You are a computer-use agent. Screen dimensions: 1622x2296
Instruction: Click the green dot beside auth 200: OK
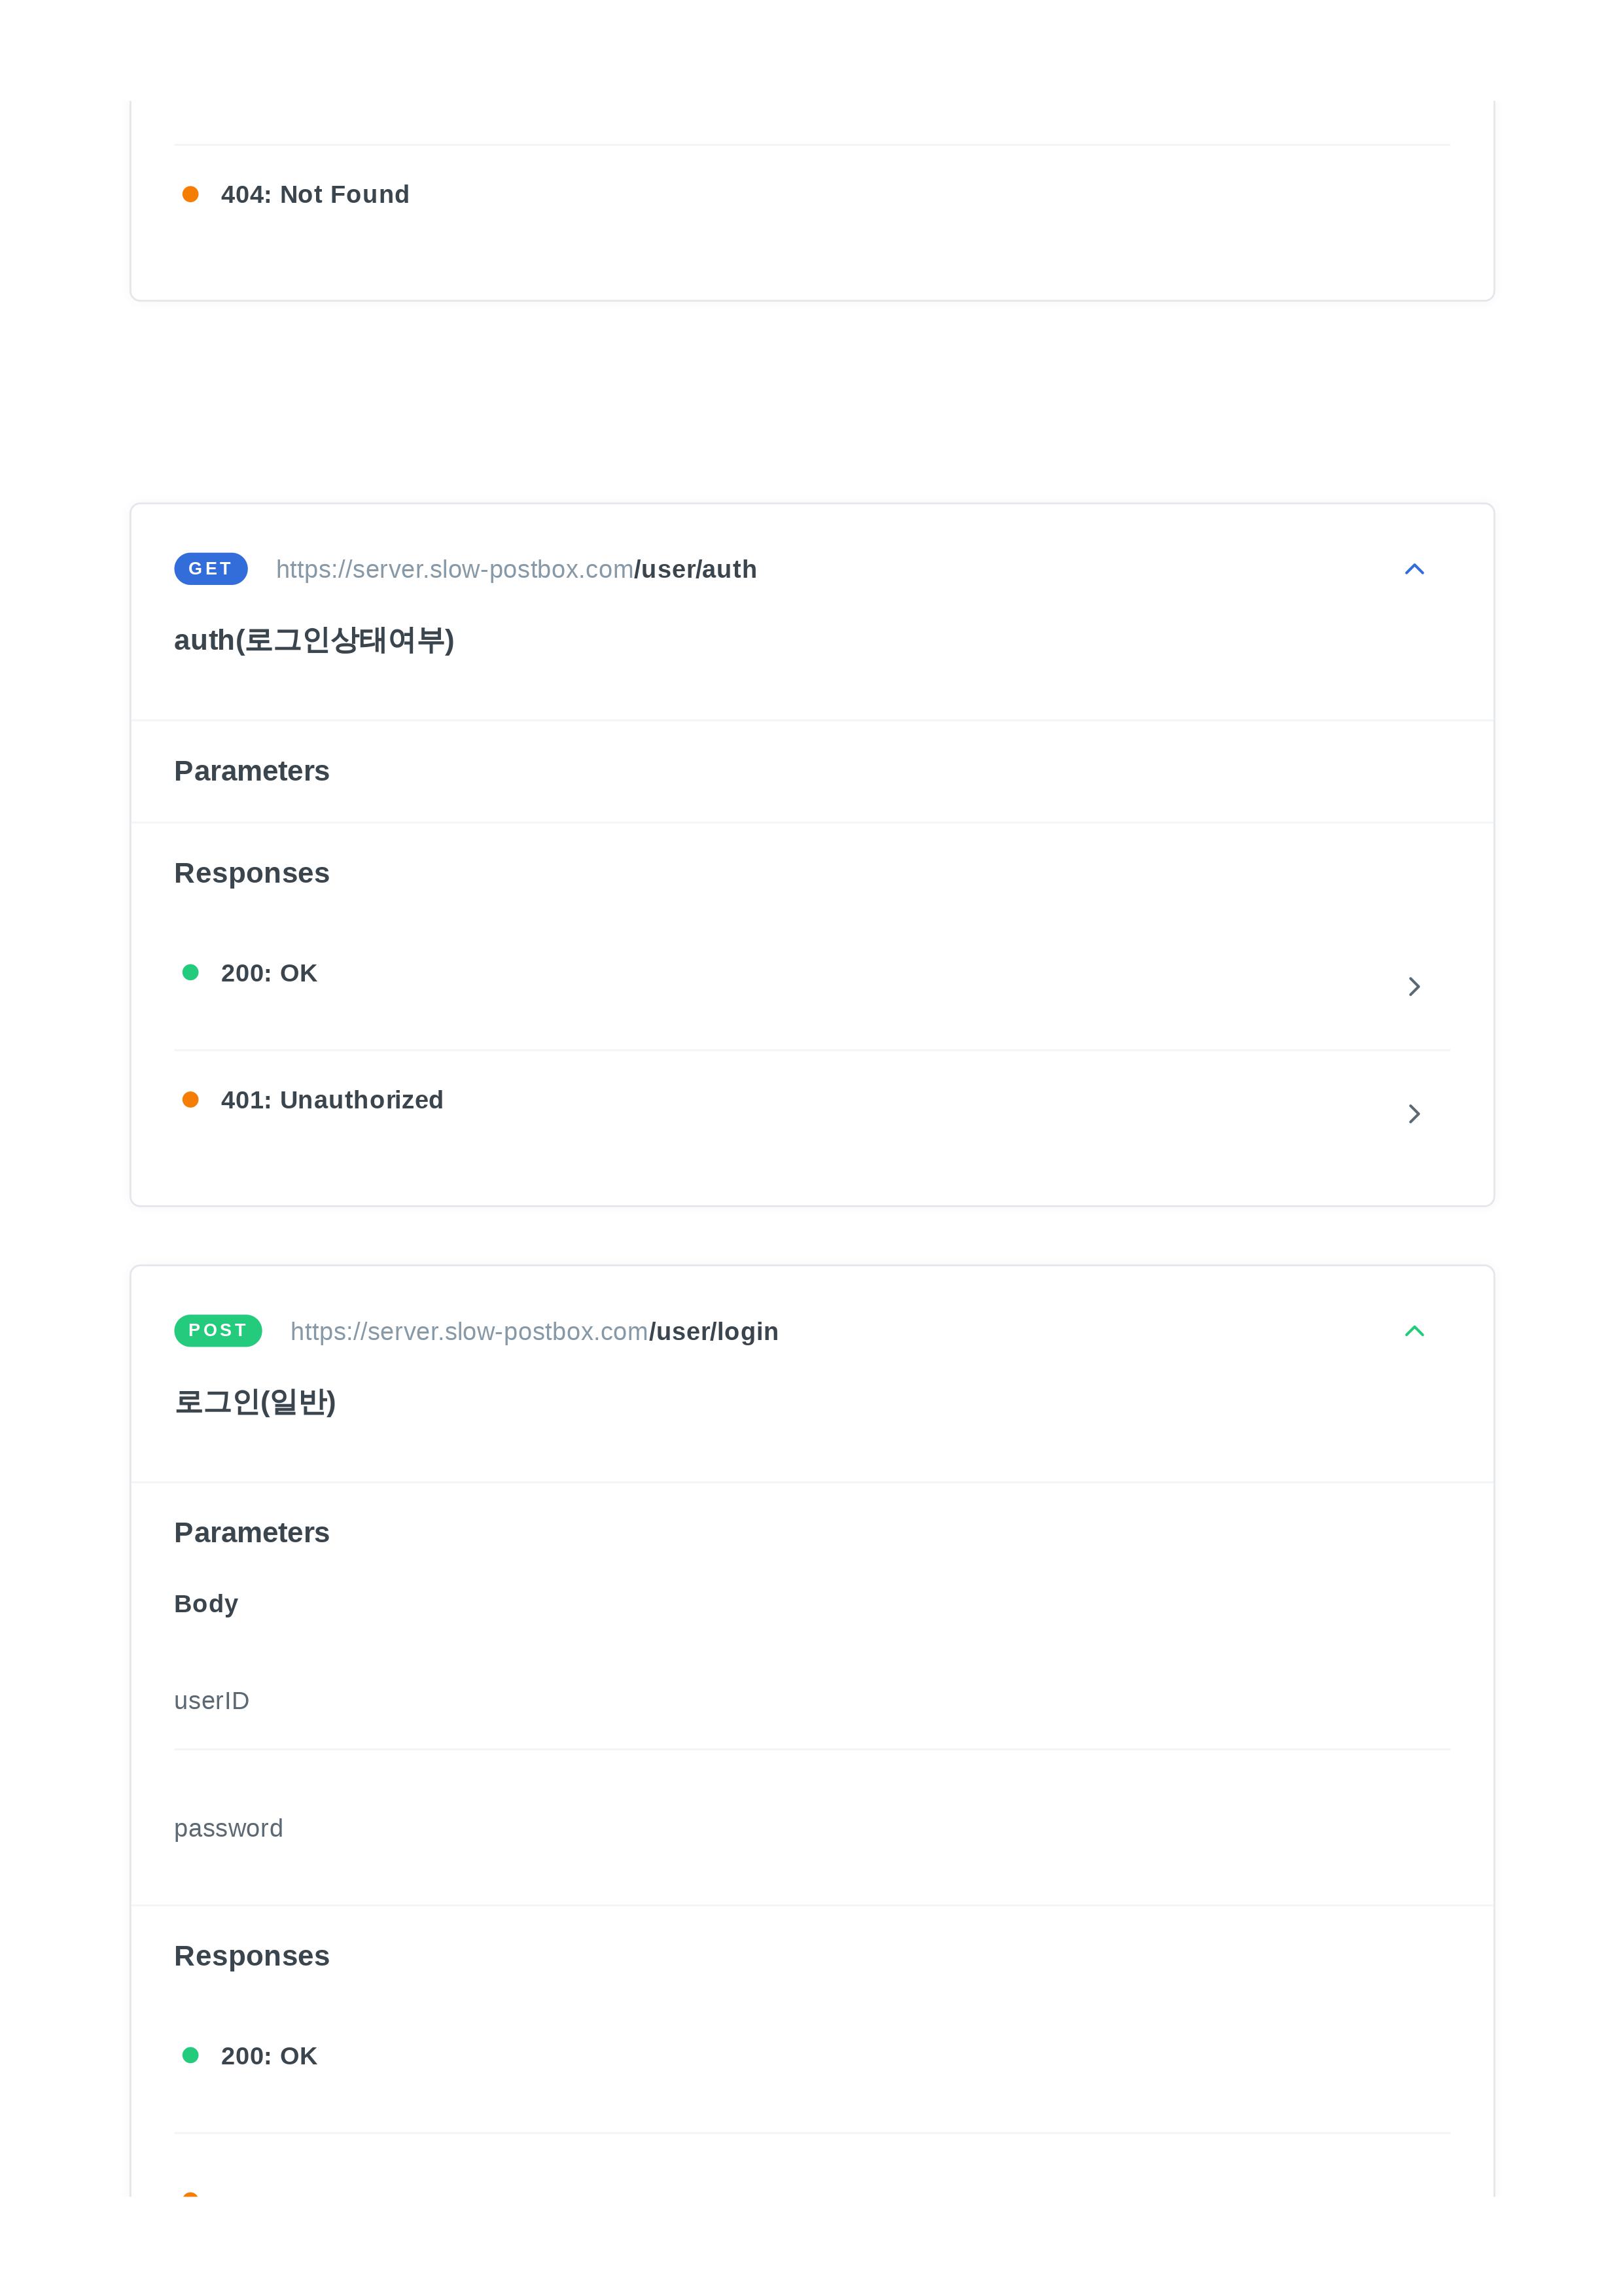pyautogui.click(x=190, y=973)
